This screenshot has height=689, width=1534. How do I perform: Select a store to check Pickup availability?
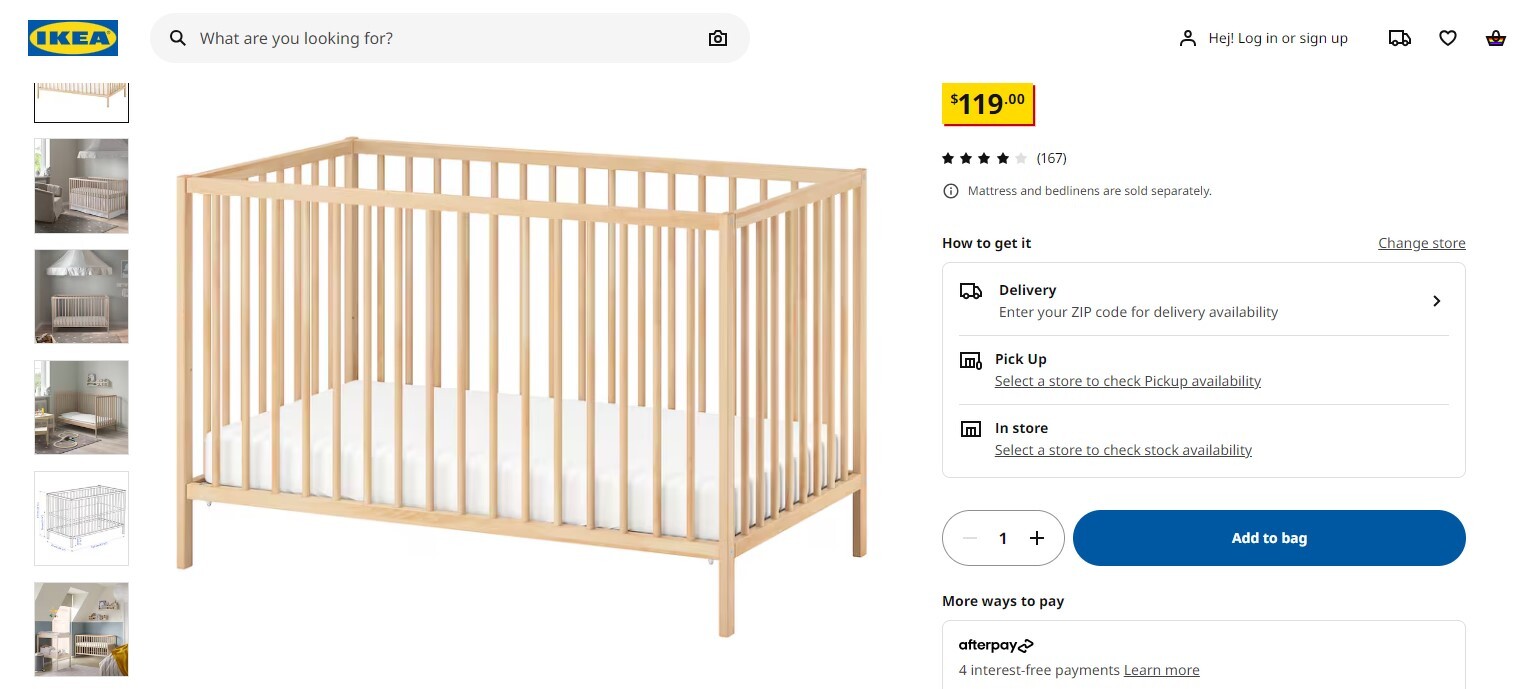click(x=1127, y=381)
